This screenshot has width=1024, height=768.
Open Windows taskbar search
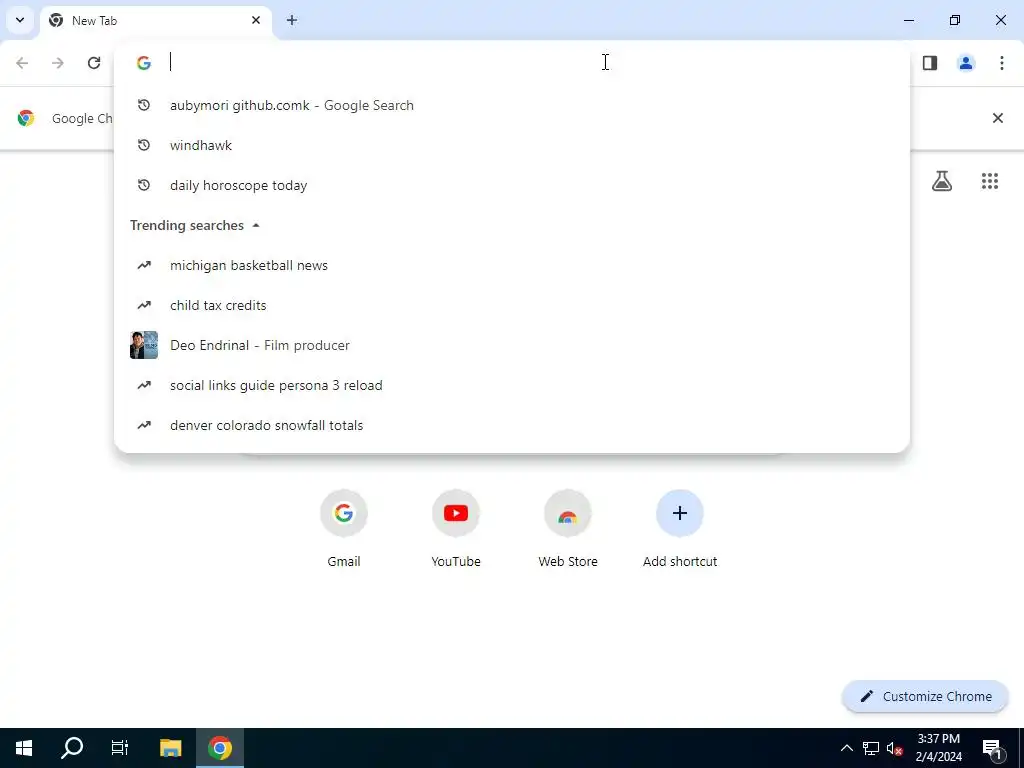click(x=72, y=748)
